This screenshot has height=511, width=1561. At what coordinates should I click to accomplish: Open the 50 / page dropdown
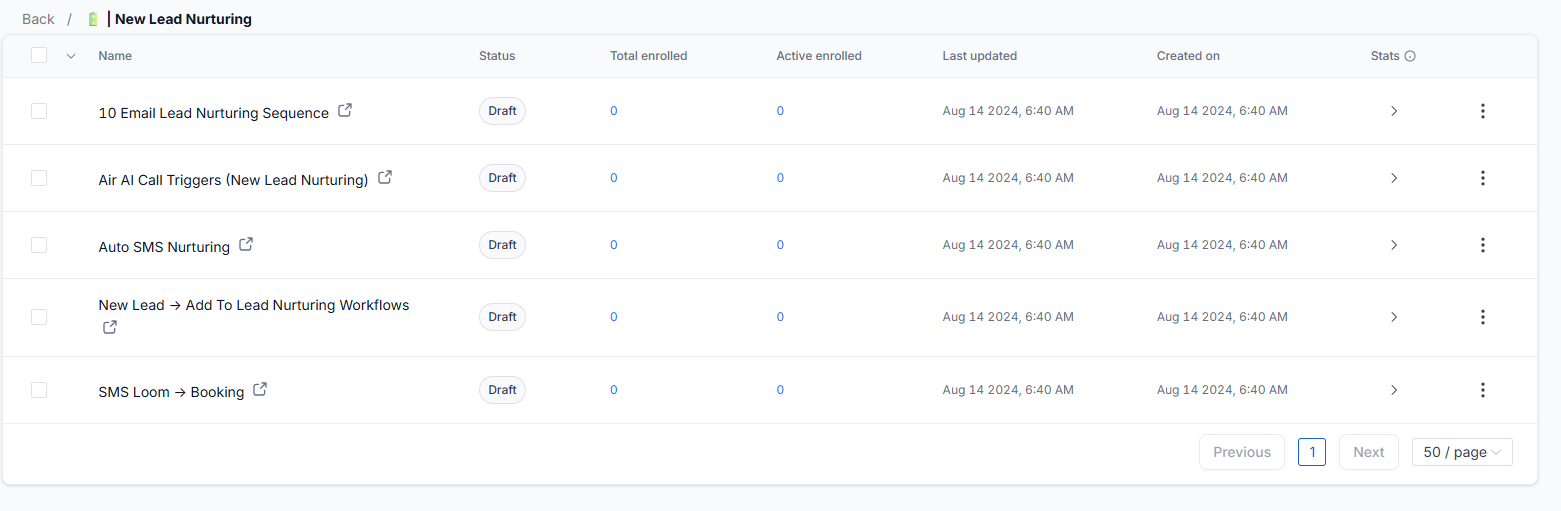point(1462,452)
